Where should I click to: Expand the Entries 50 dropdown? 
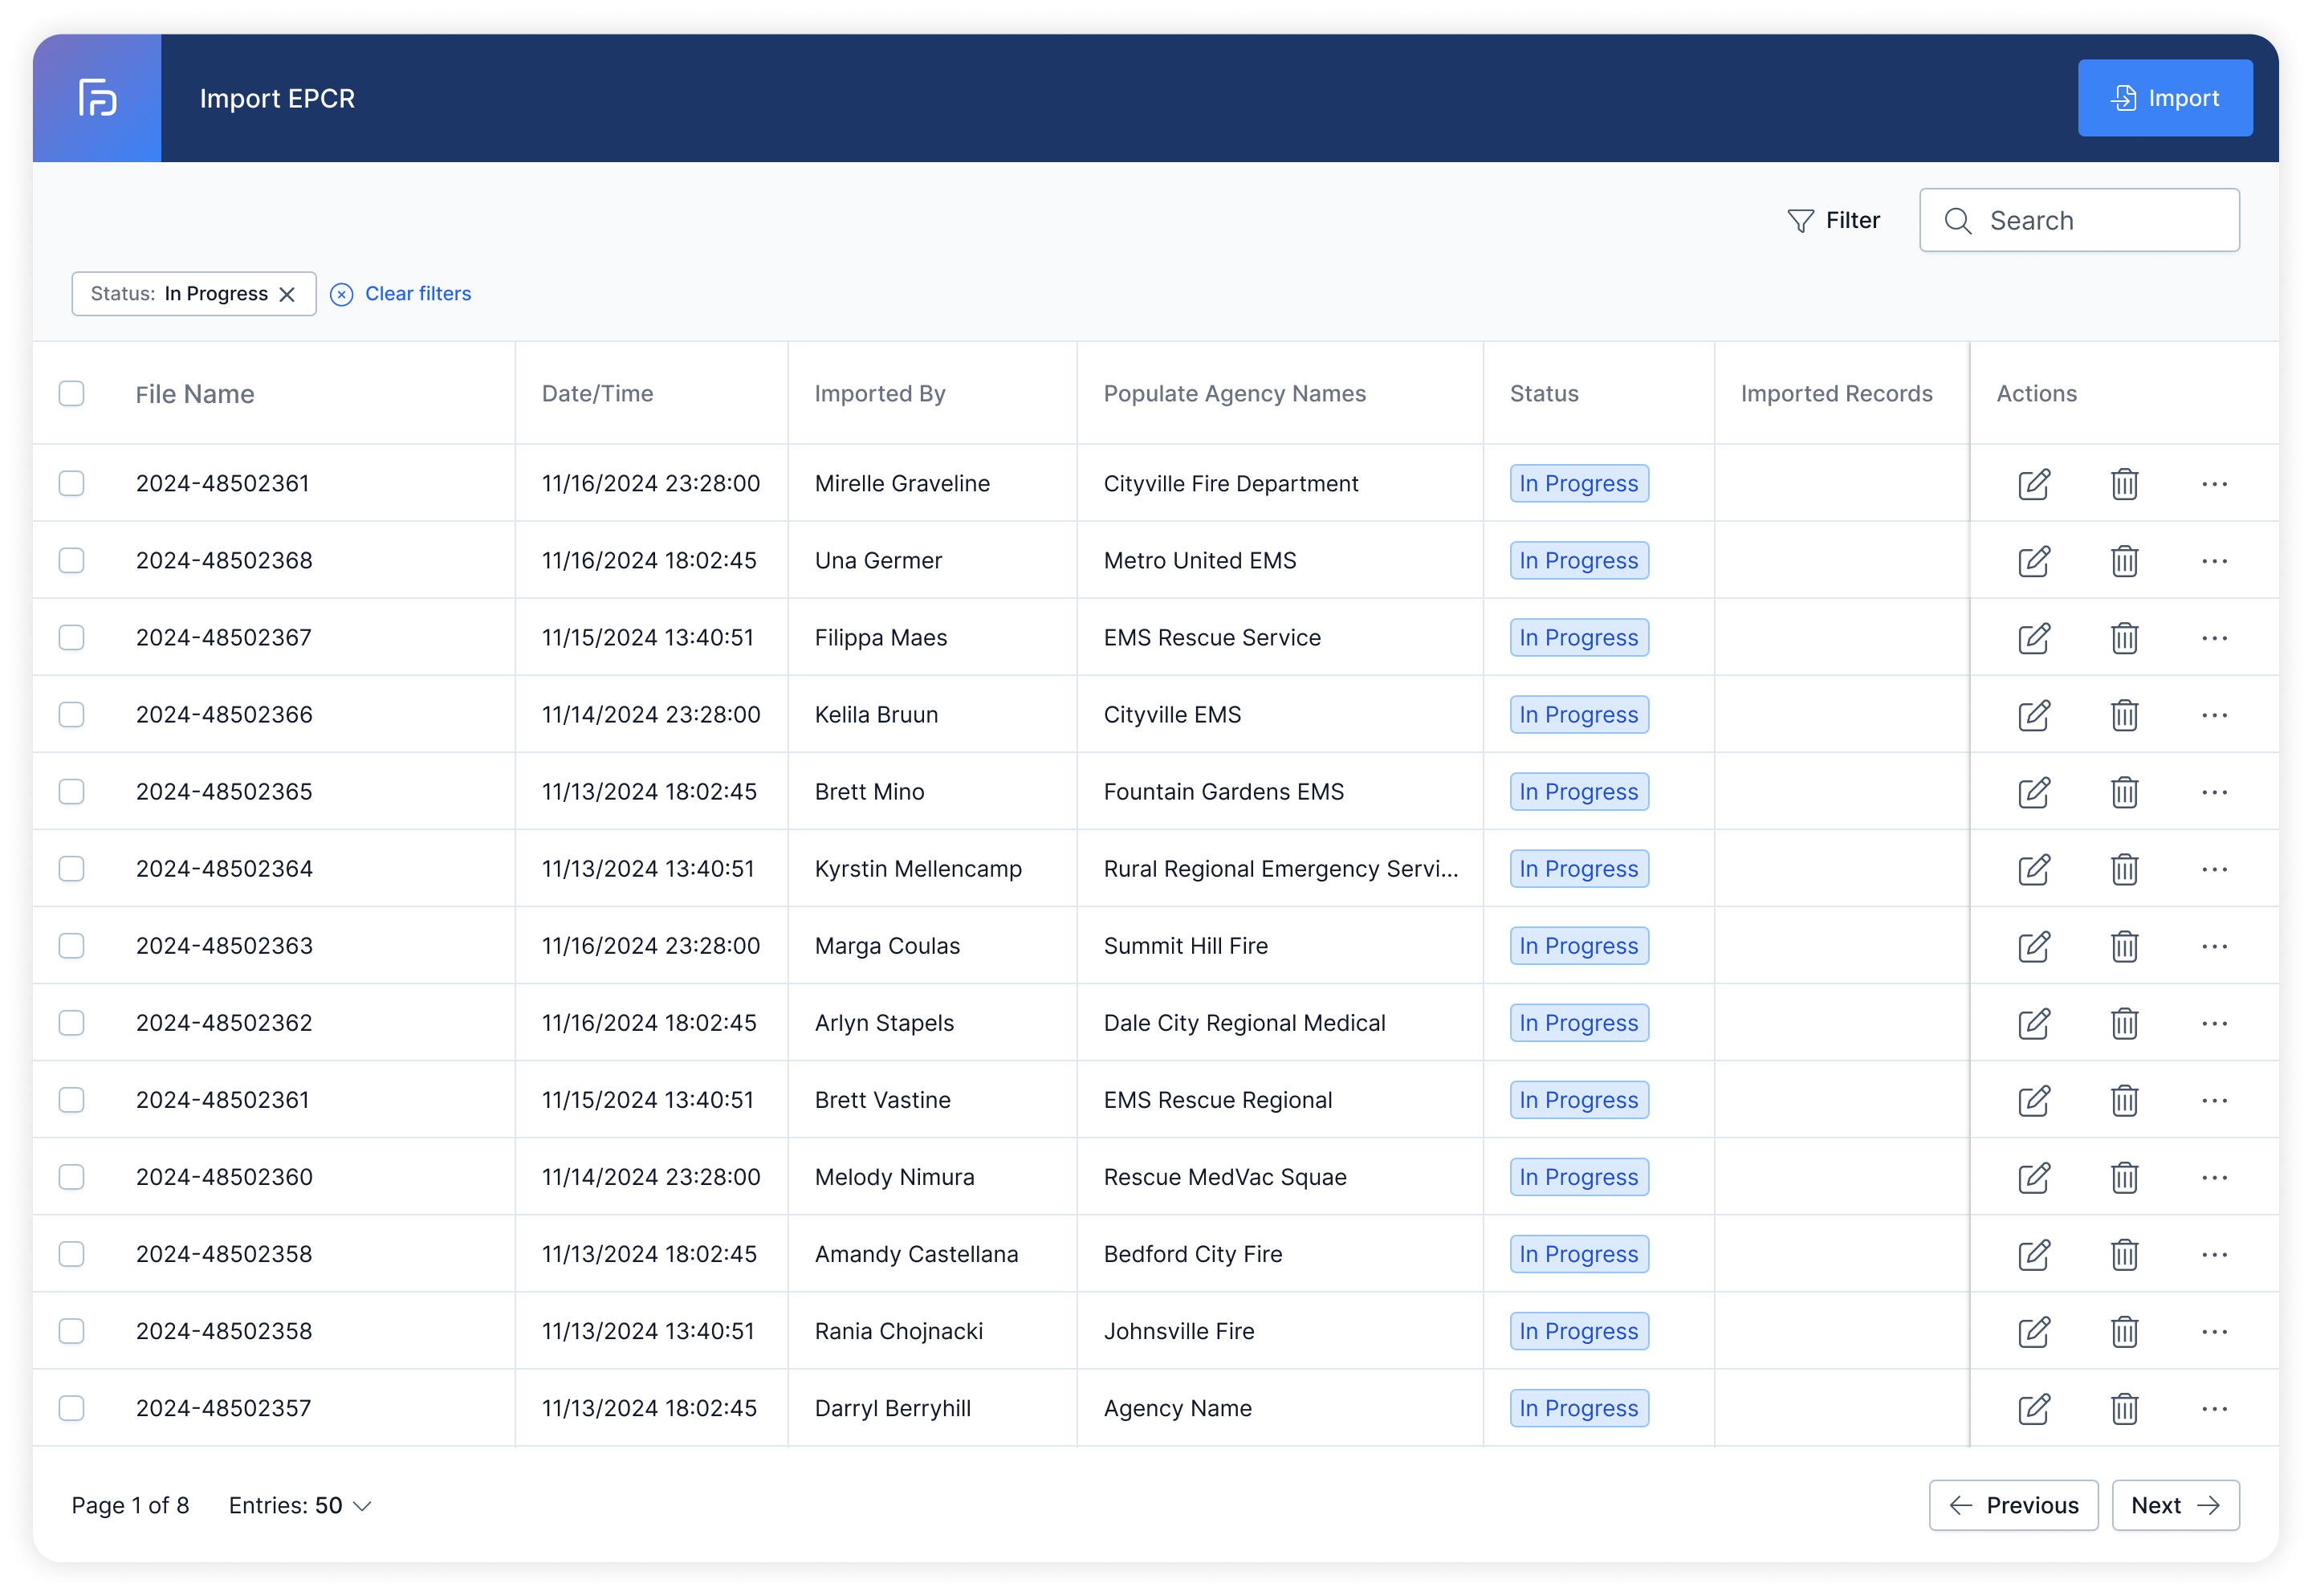(x=300, y=1505)
